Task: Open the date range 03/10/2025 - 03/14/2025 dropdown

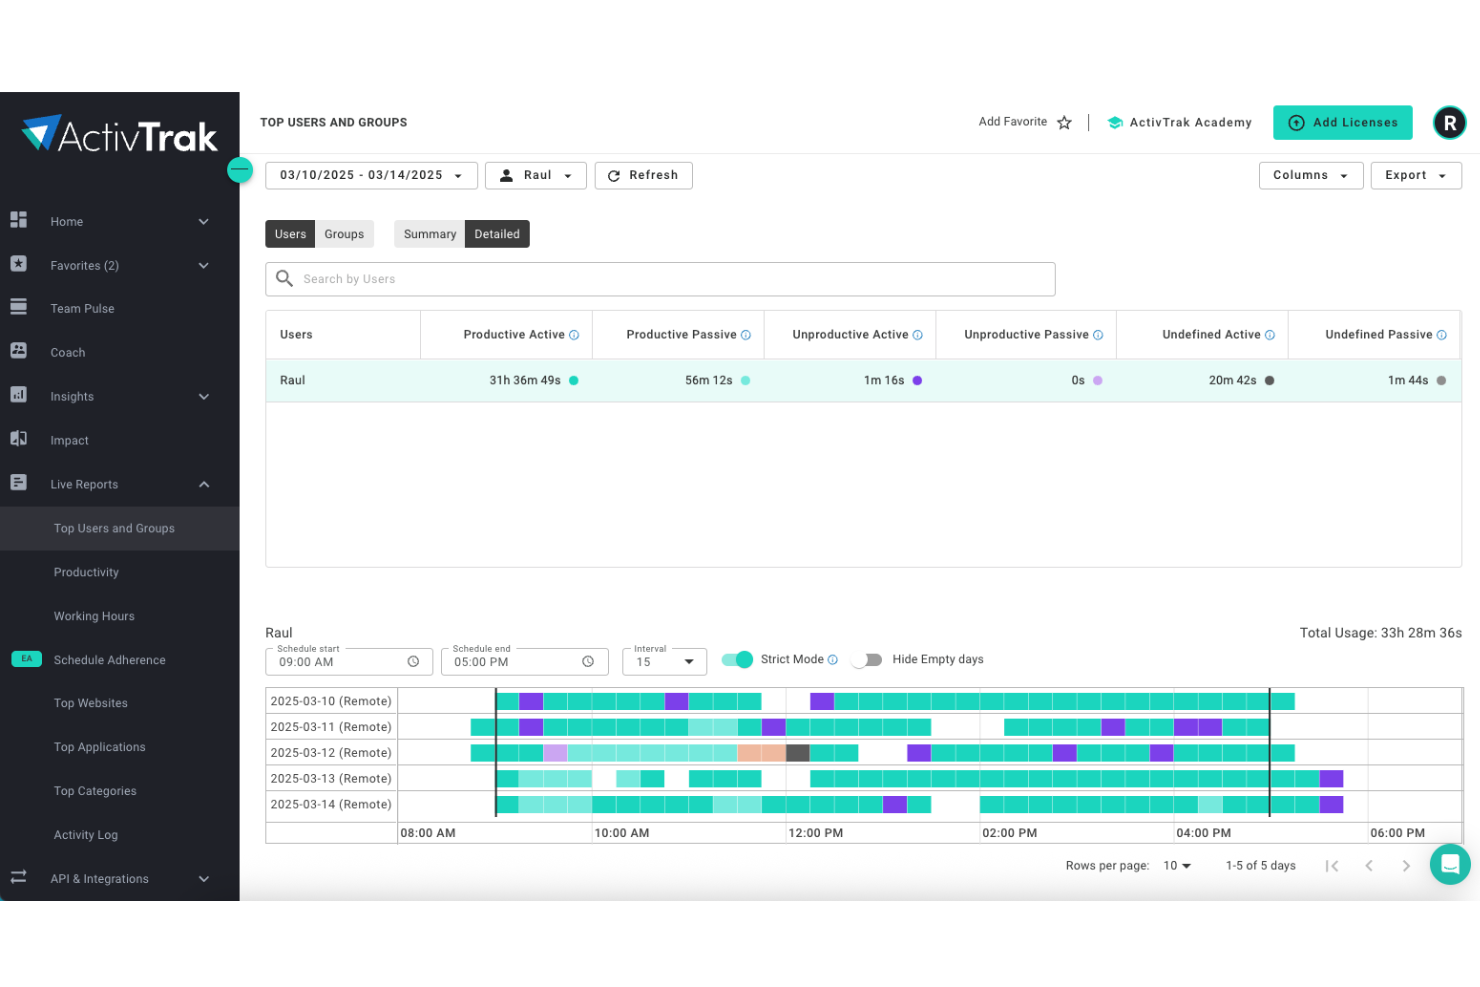Action: (371, 175)
